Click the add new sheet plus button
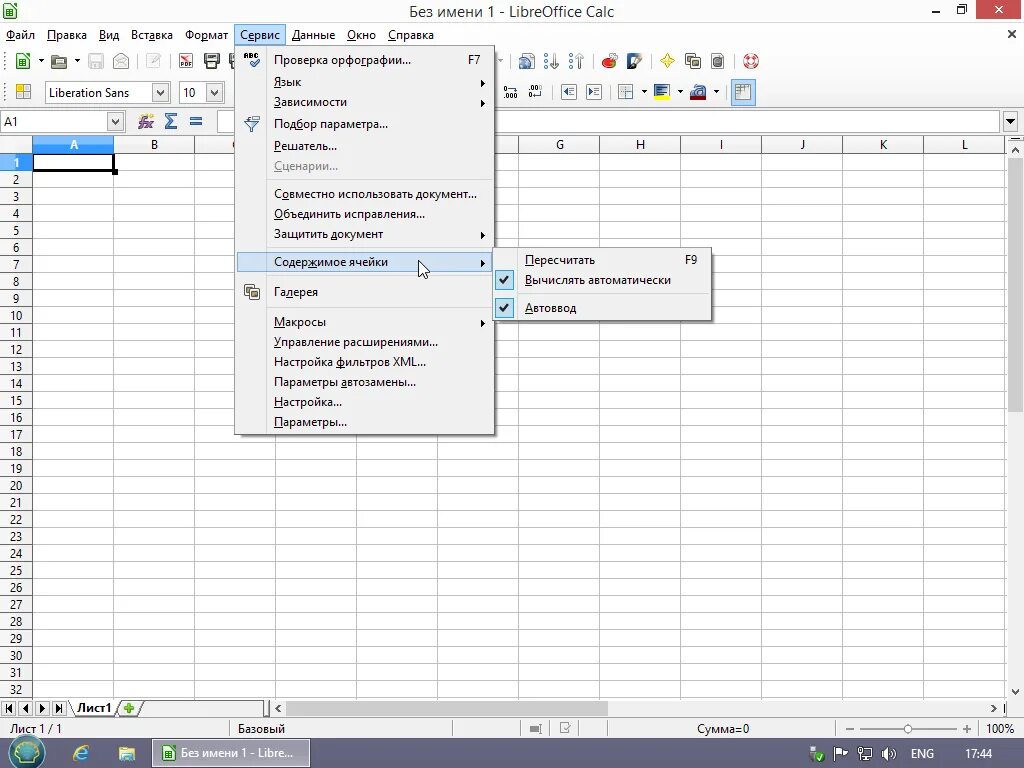1024x768 pixels. (129, 708)
